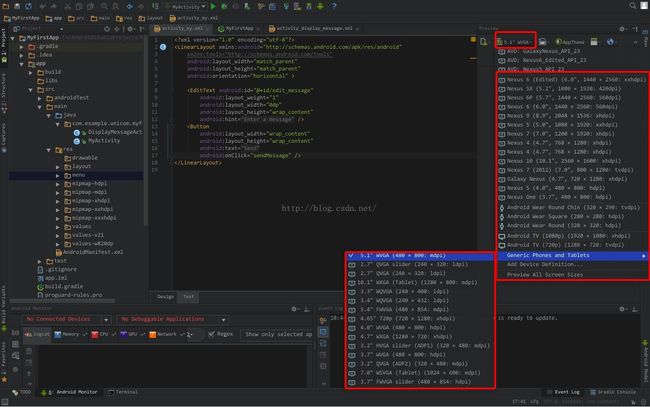
Task: Click the Logcat tab icon
Action: click(37, 334)
